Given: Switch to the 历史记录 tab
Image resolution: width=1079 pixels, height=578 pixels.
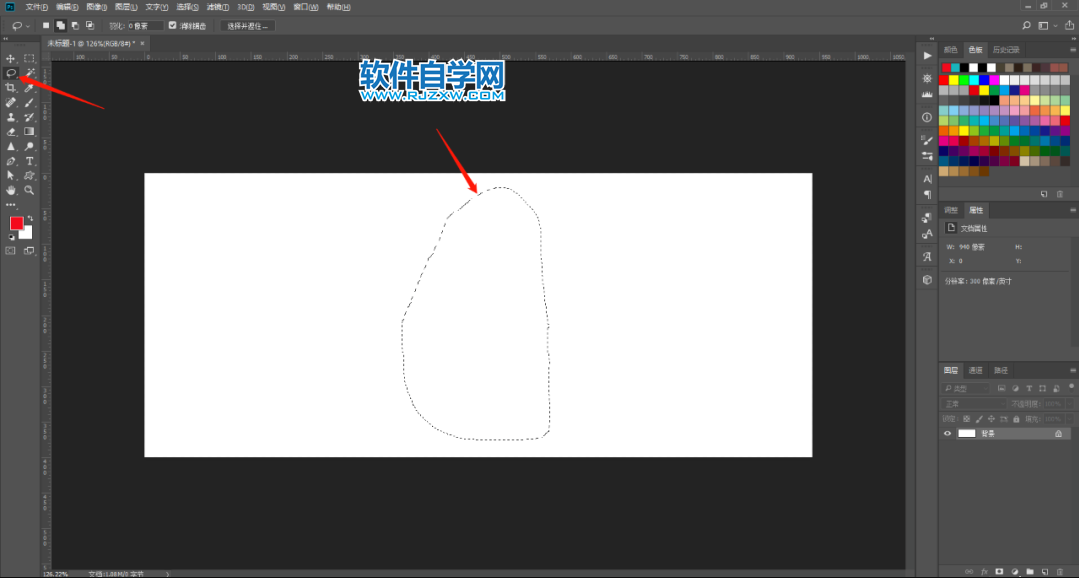Looking at the screenshot, I should (1005, 50).
